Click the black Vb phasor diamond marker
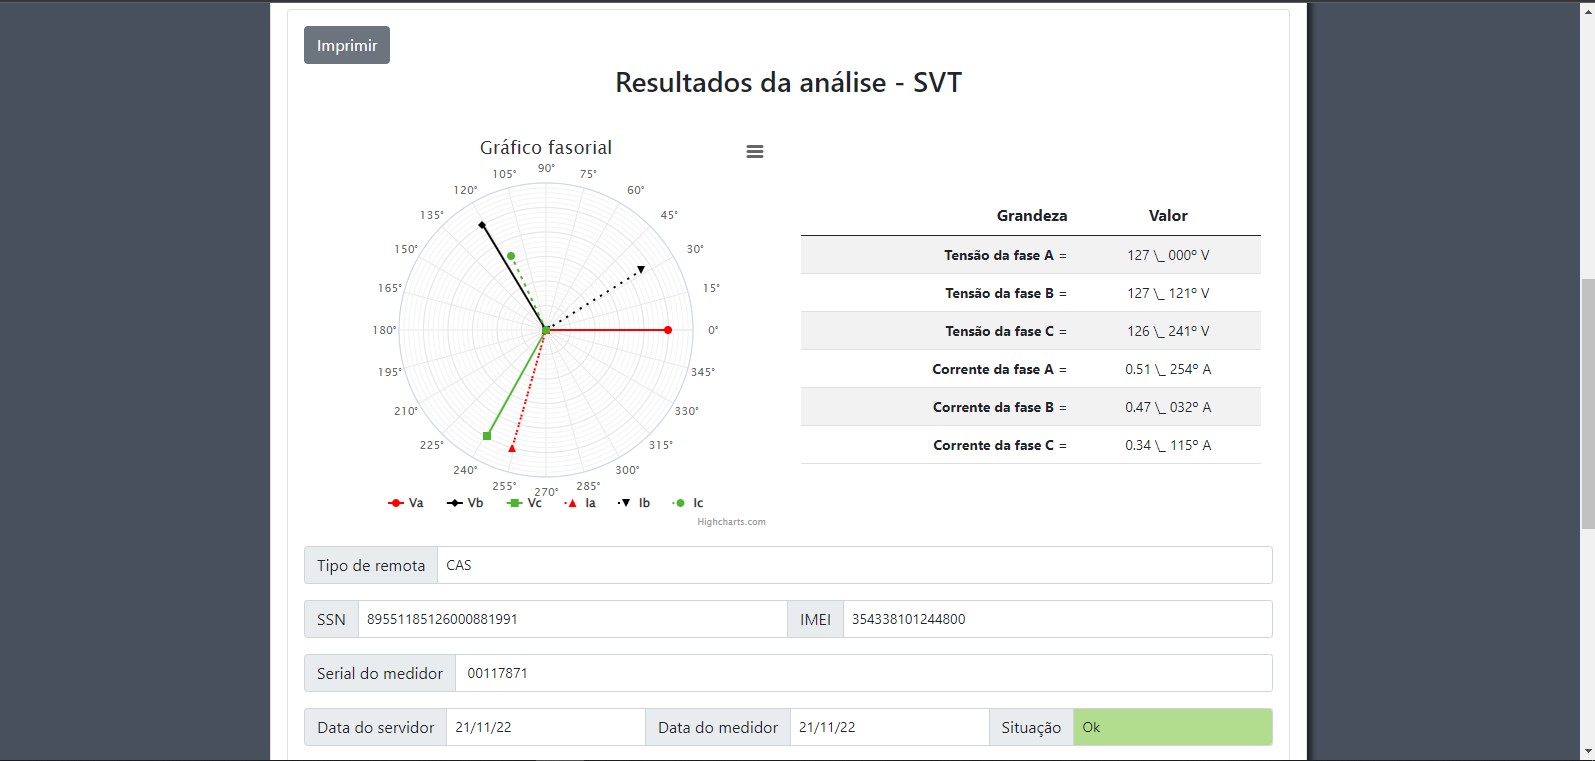Viewport: 1595px width, 761px height. 482,225
